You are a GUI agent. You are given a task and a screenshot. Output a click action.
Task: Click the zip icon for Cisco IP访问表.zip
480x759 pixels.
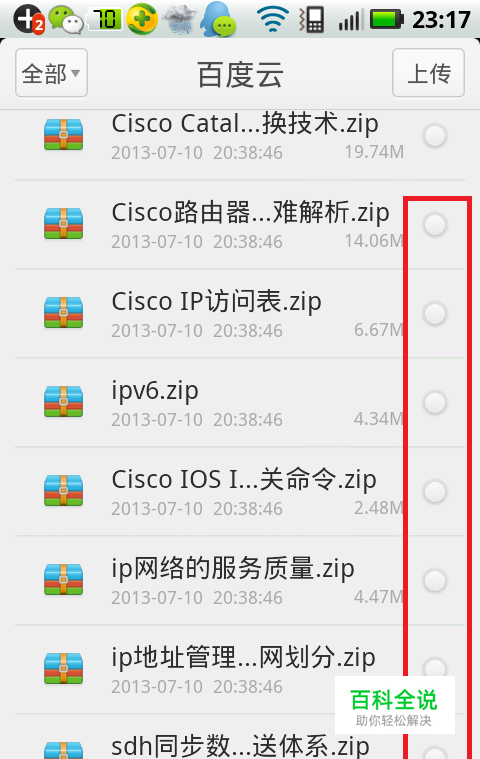[63, 312]
